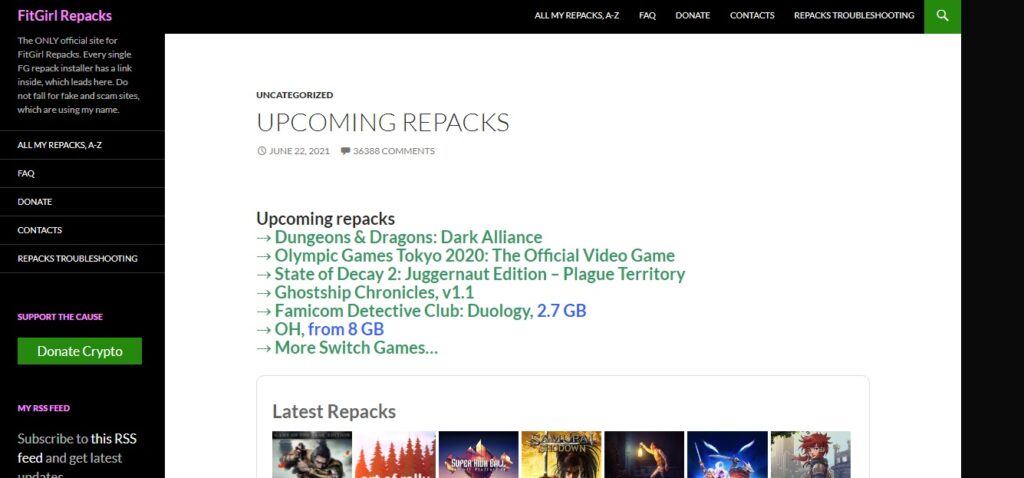Click the 'Latest Repacks' heading

point(334,412)
